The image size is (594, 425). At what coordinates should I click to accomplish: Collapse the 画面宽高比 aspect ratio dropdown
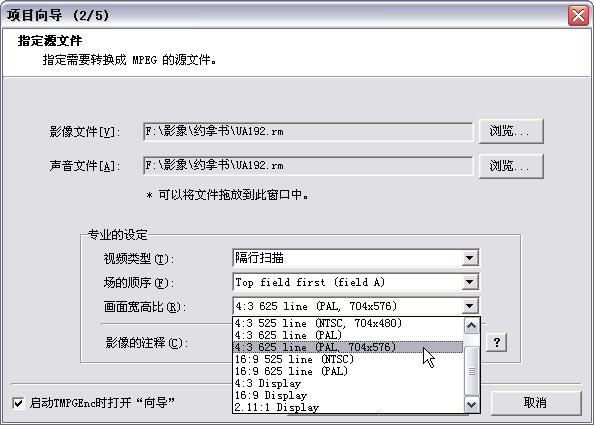[x=469, y=306]
